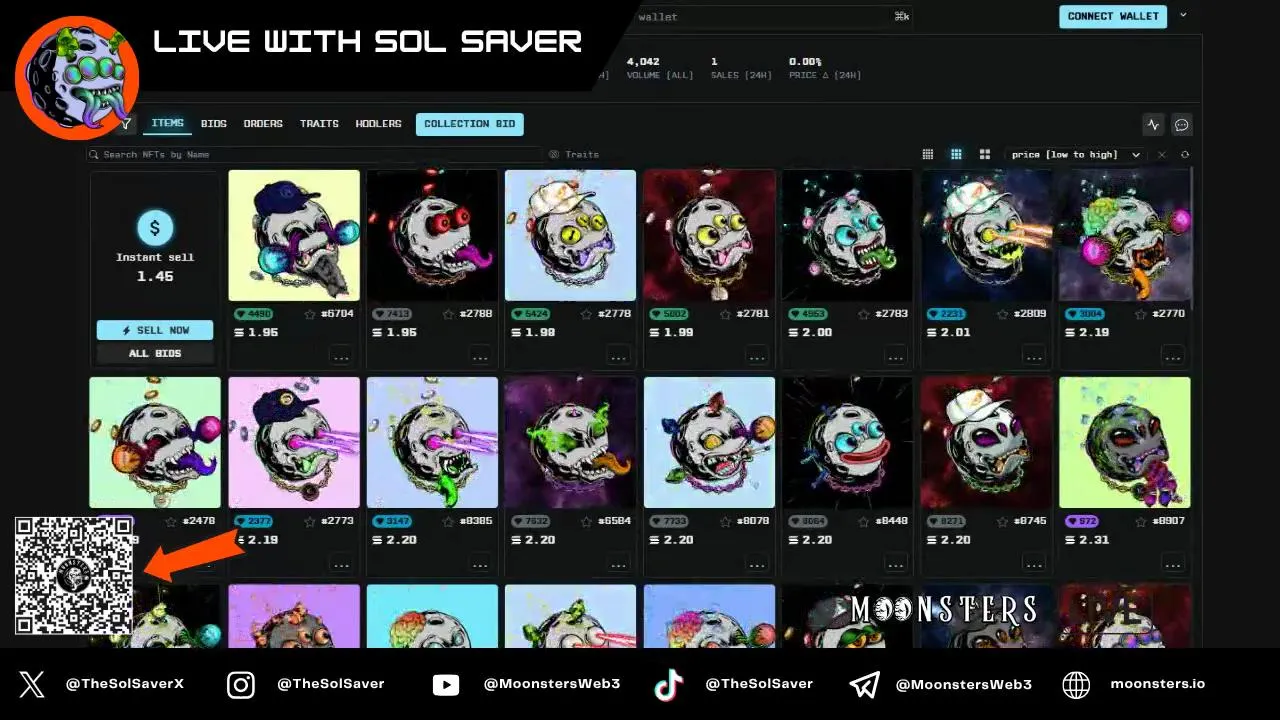The width and height of the screenshot is (1280, 720).
Task: Click the SELL NOW button
Action: coord(155,330)
